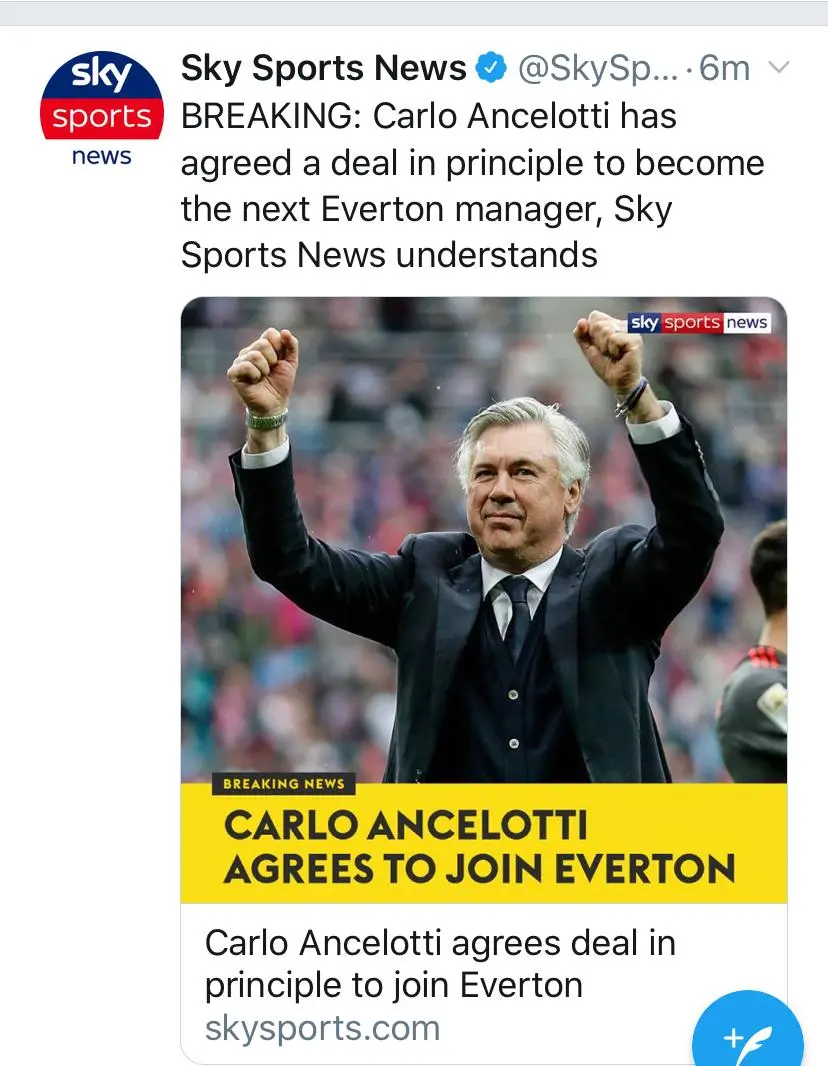The height and width of the screenshot is (1066, 828).
Task: Expand tweet options with the chevron arrow
Action: point(777,68)
